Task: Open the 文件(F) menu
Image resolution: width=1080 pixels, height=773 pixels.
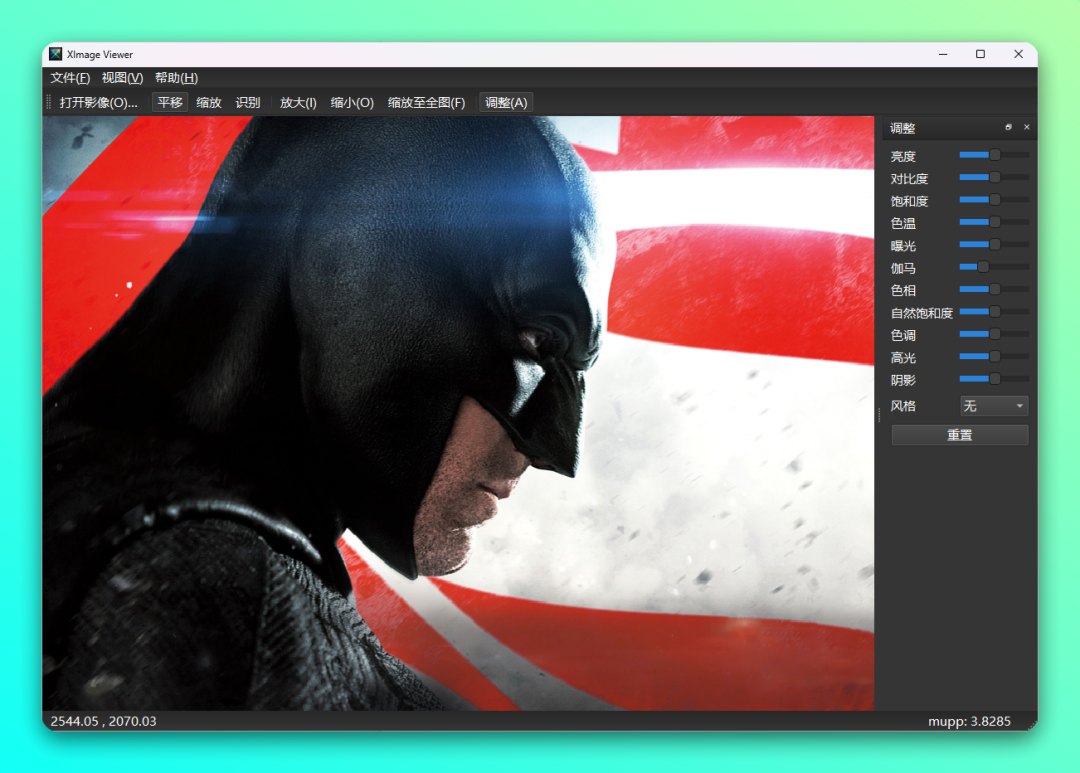Action: (x=70, y=78)
